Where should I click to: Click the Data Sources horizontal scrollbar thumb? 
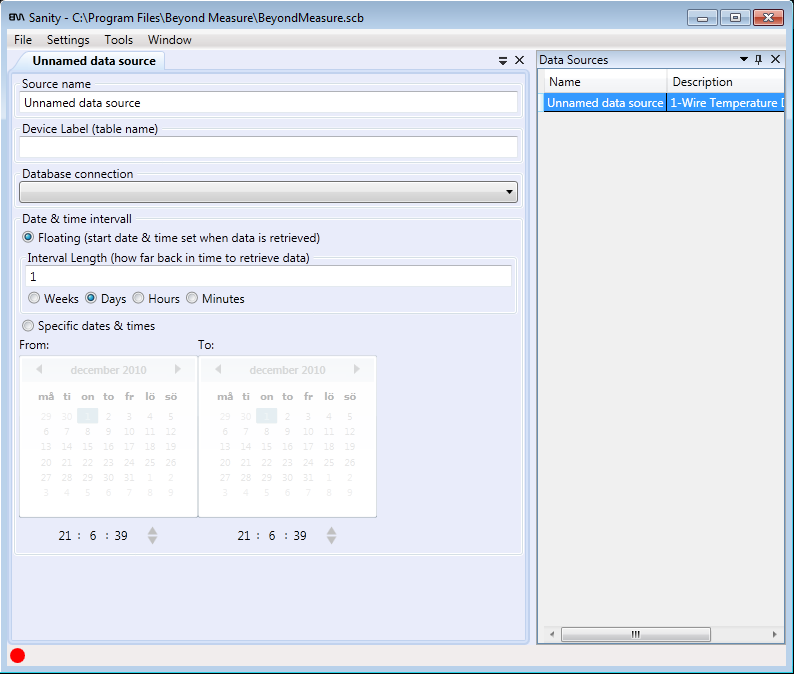[x=635, y=635]
